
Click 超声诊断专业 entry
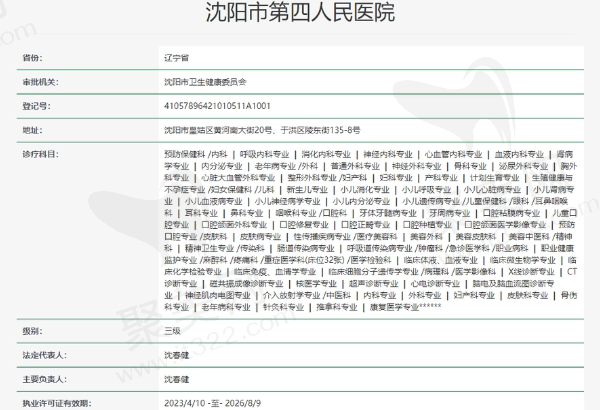[x=374, y=284]
